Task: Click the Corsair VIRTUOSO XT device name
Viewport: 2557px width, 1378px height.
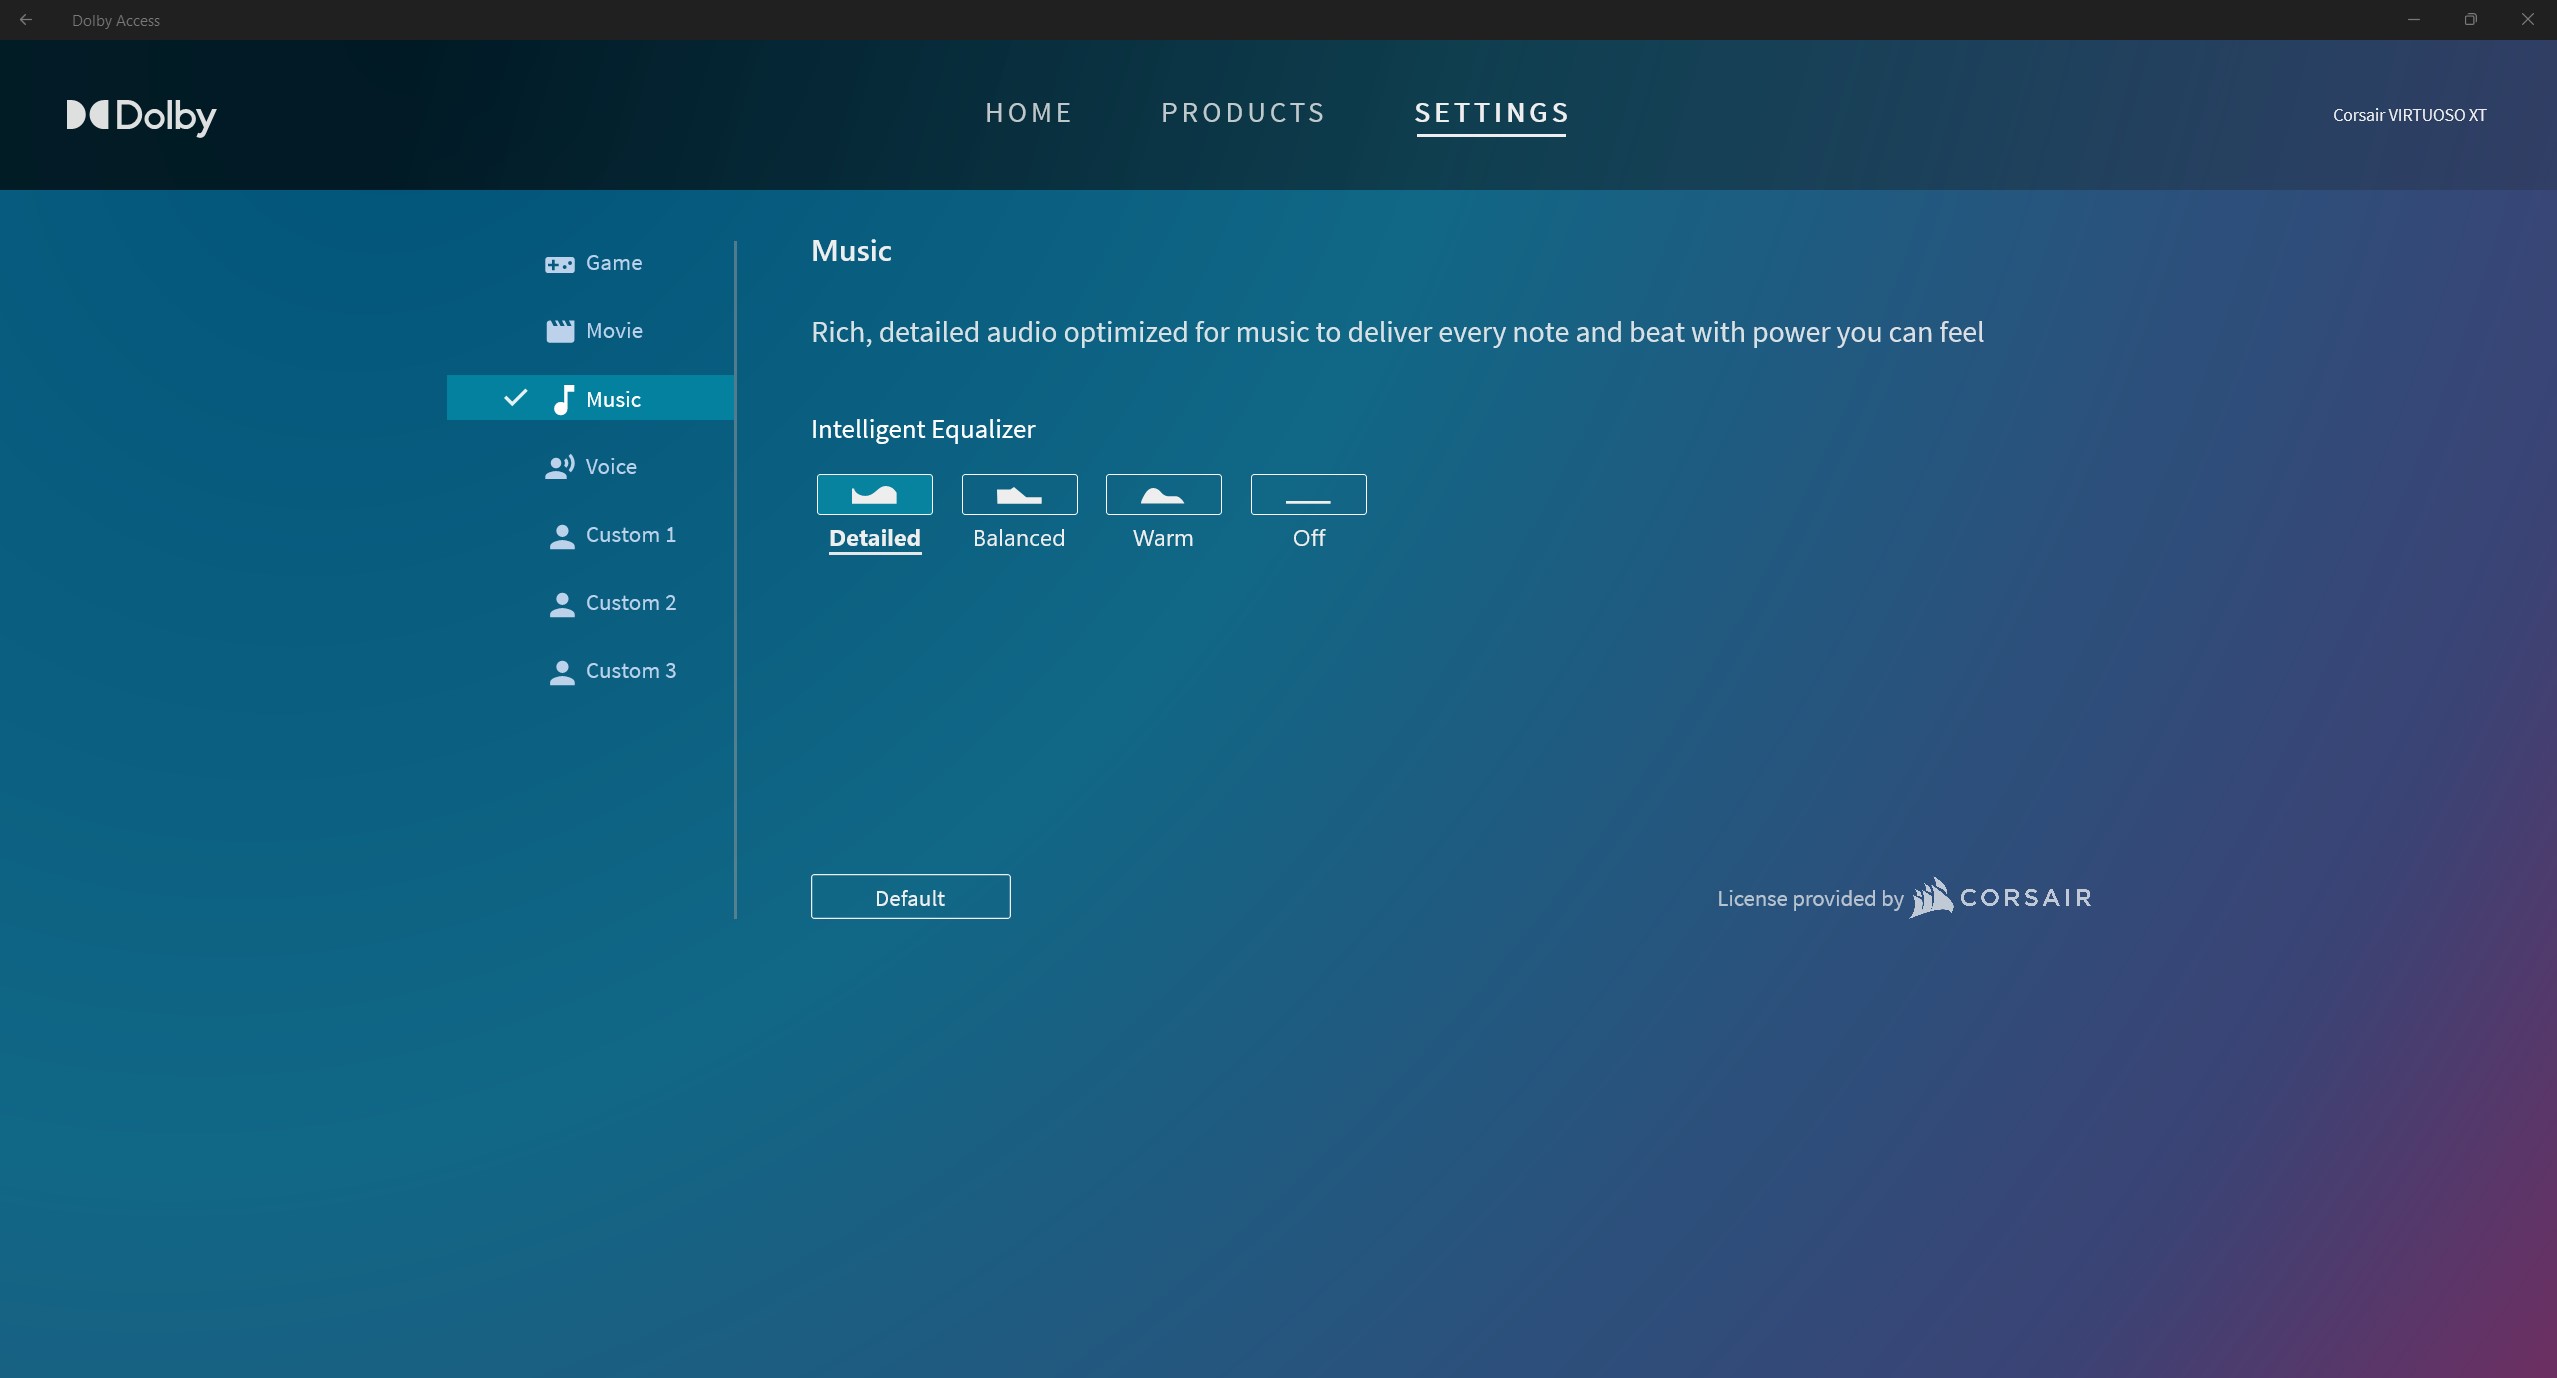Action: pyautogui.click(x=2409, y=115)
